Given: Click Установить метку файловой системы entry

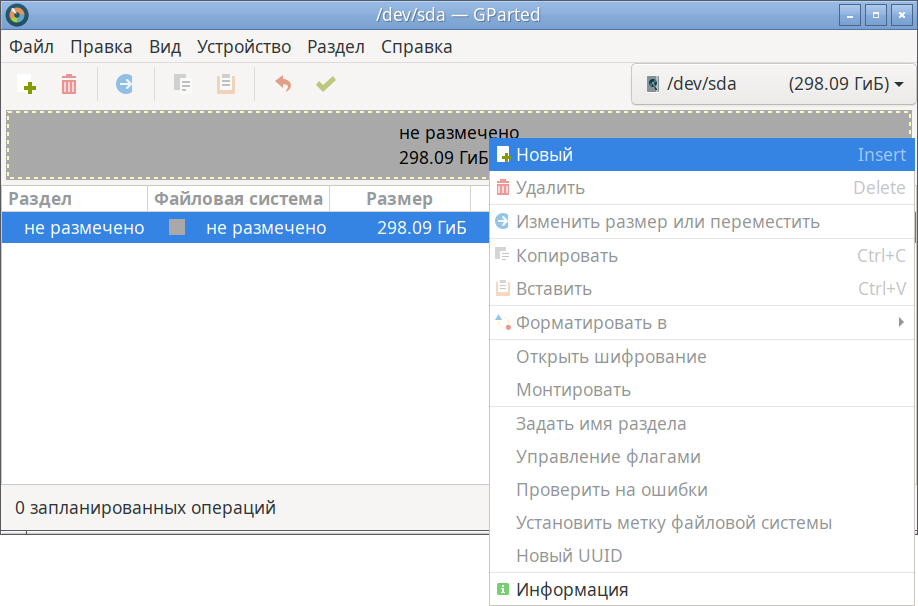Looking at the screenshot, I should pos(701,522).
